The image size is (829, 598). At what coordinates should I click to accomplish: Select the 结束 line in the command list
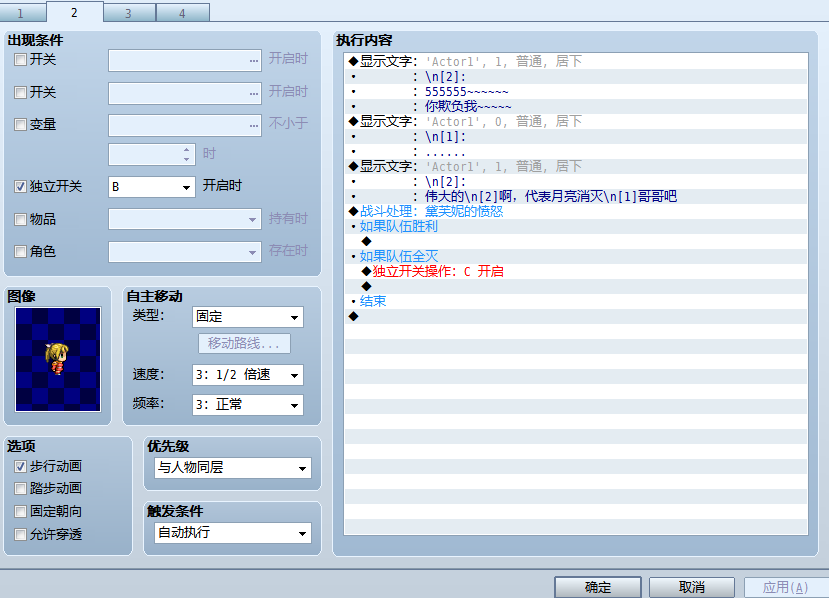[x=576, y=301]
